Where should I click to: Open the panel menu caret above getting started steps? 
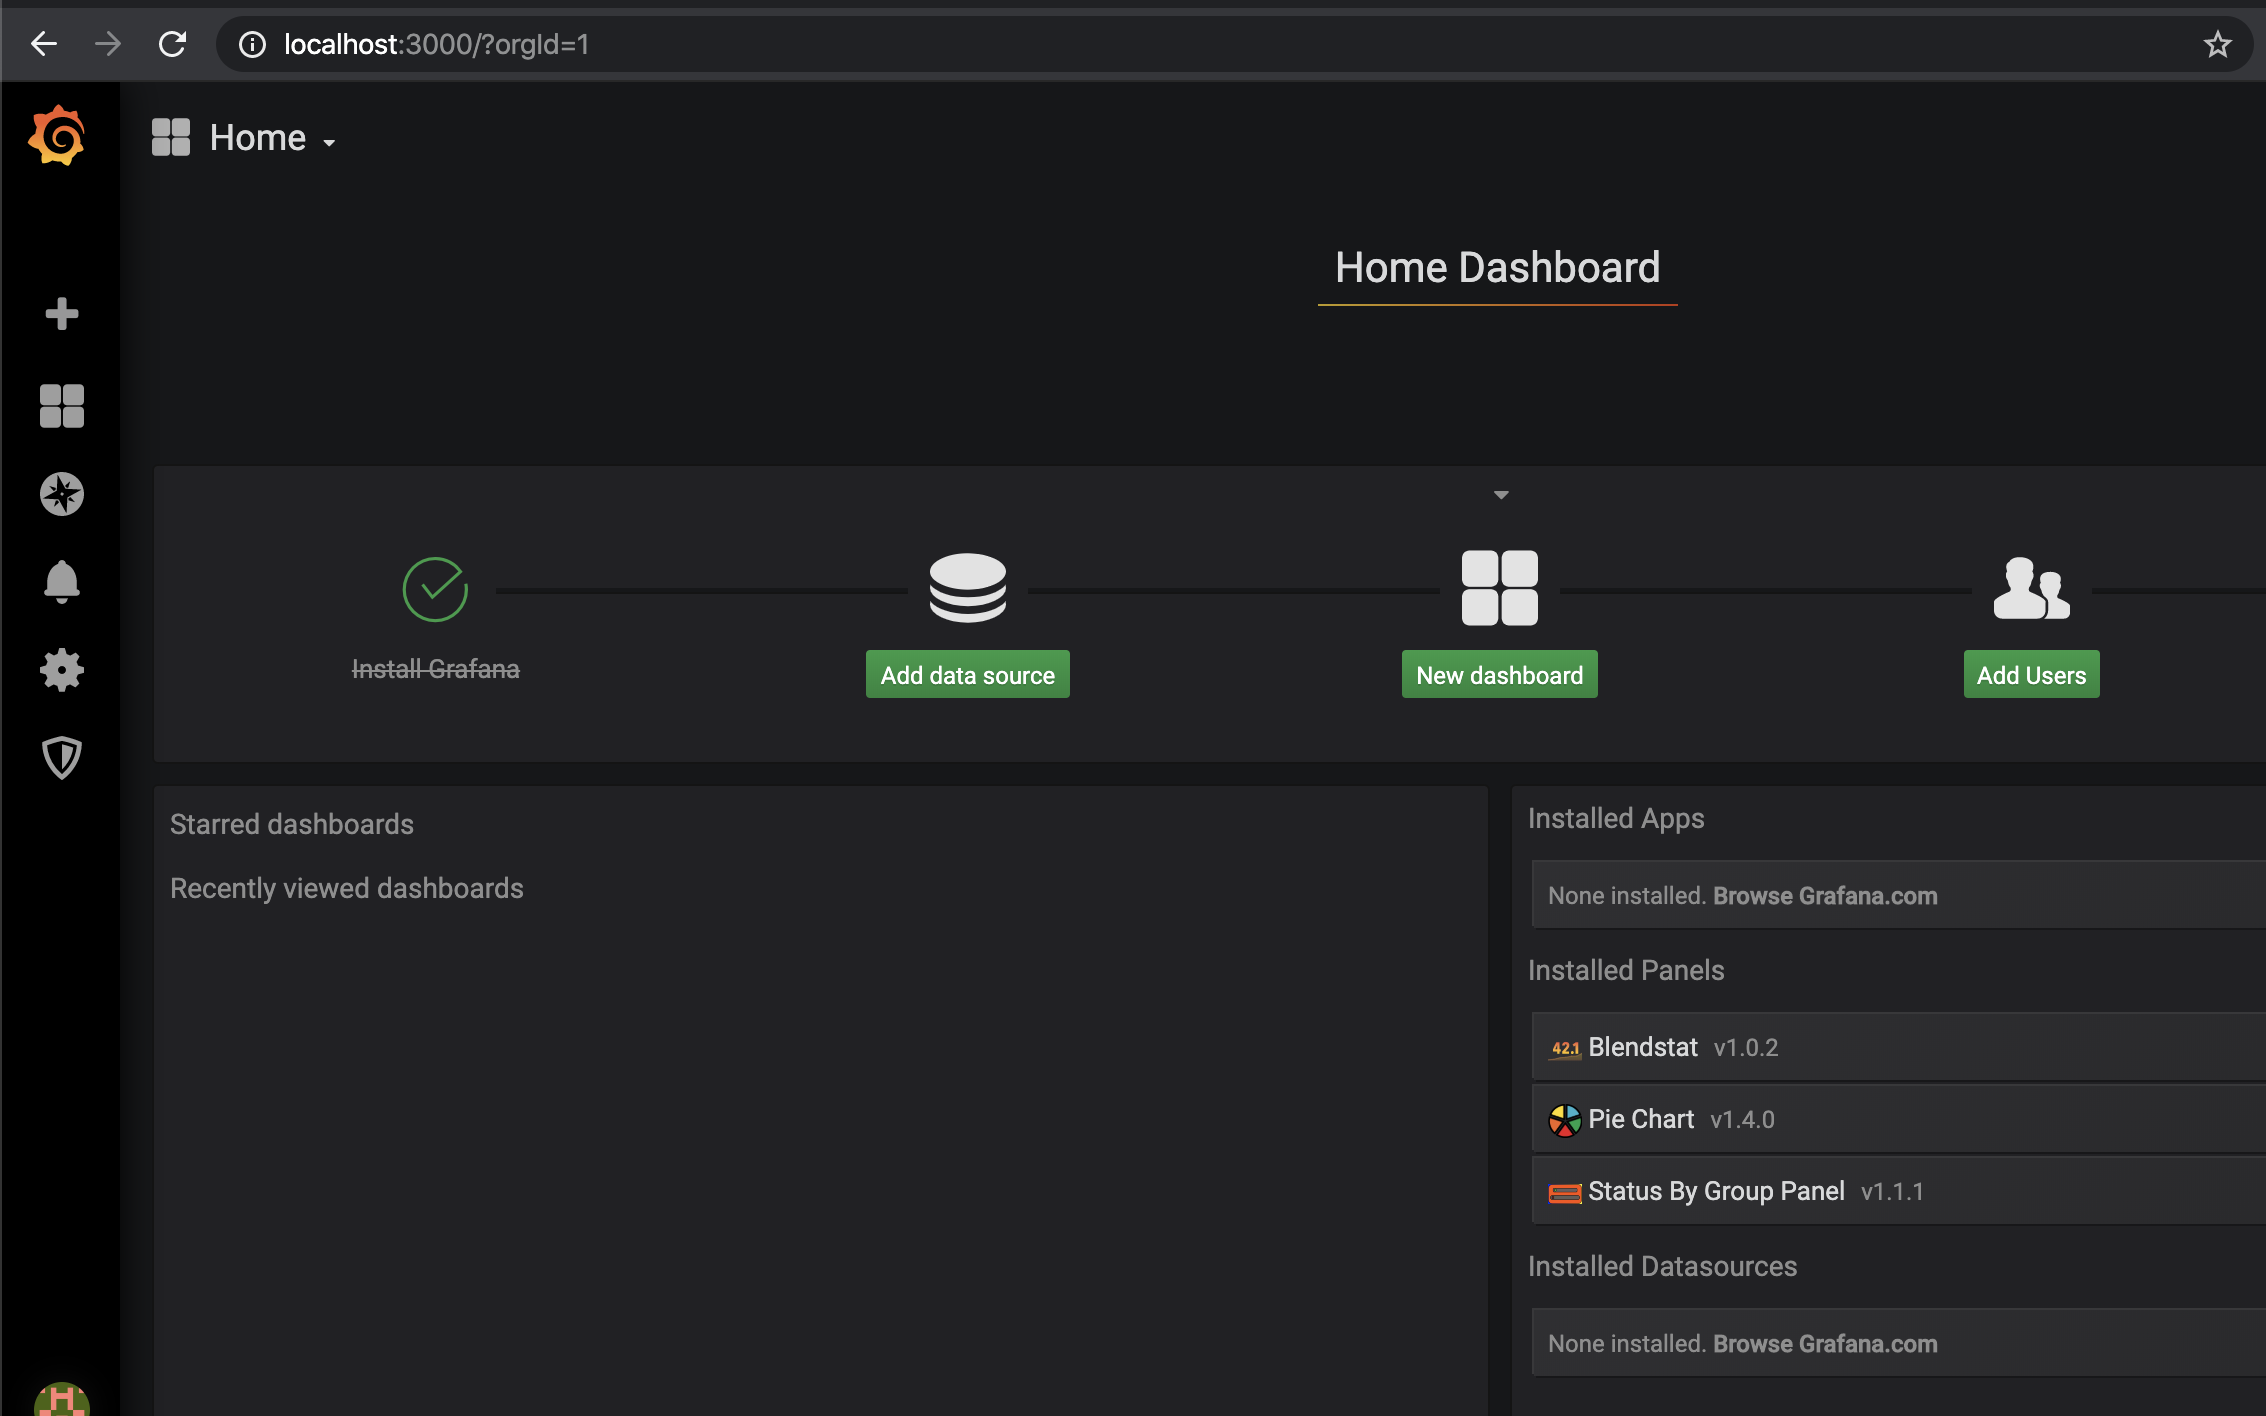(x=1500, y=495)
